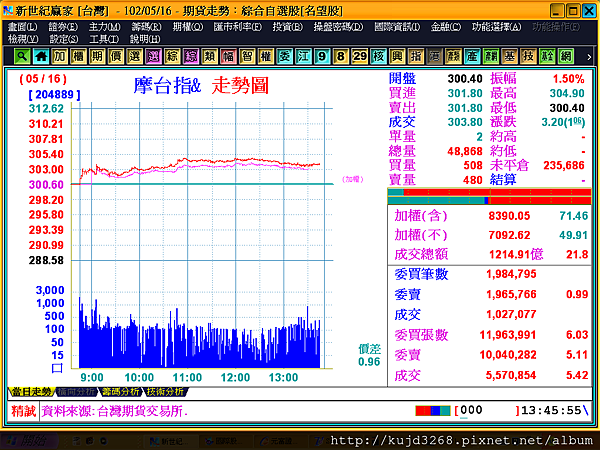This screenshot has width=600, height=450.
Task: Open the 工具(T) menu
Action: coord(104,39)
